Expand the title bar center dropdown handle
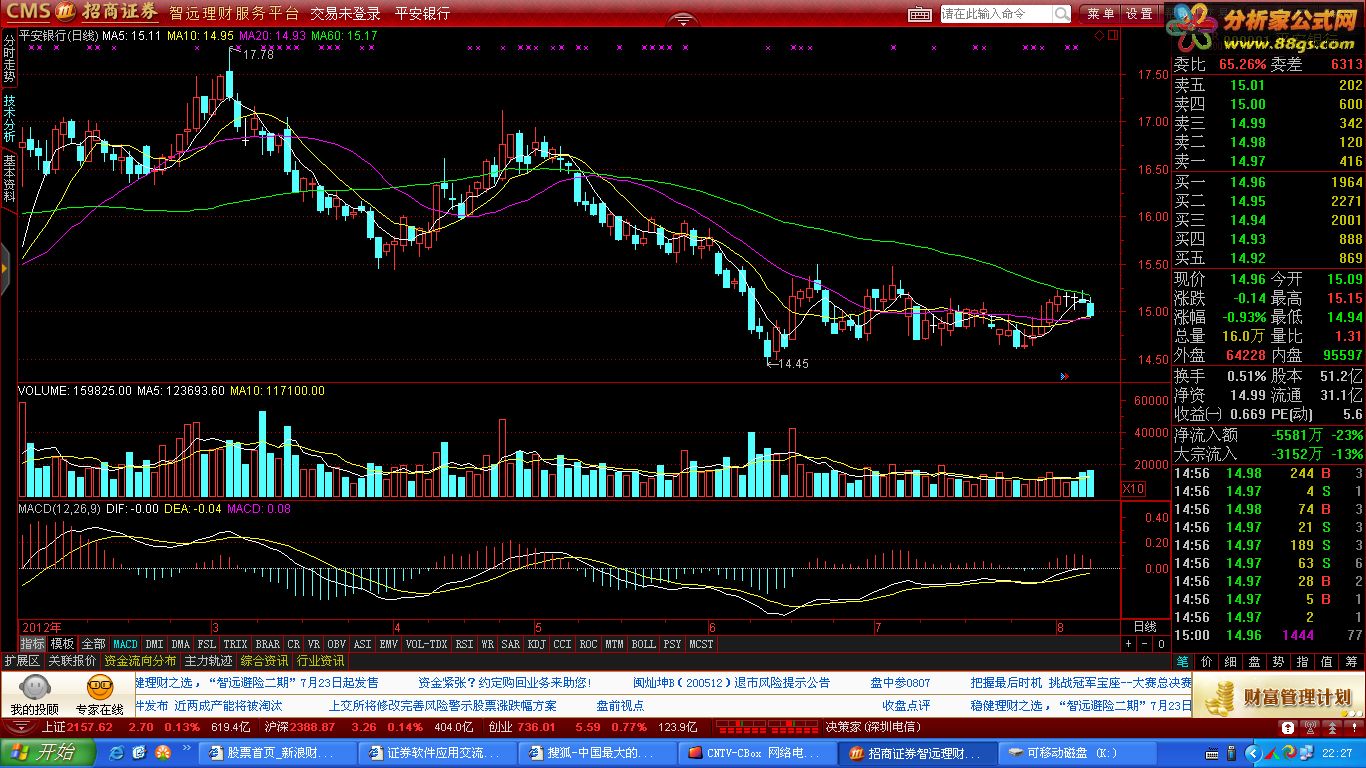 [682, 19]
